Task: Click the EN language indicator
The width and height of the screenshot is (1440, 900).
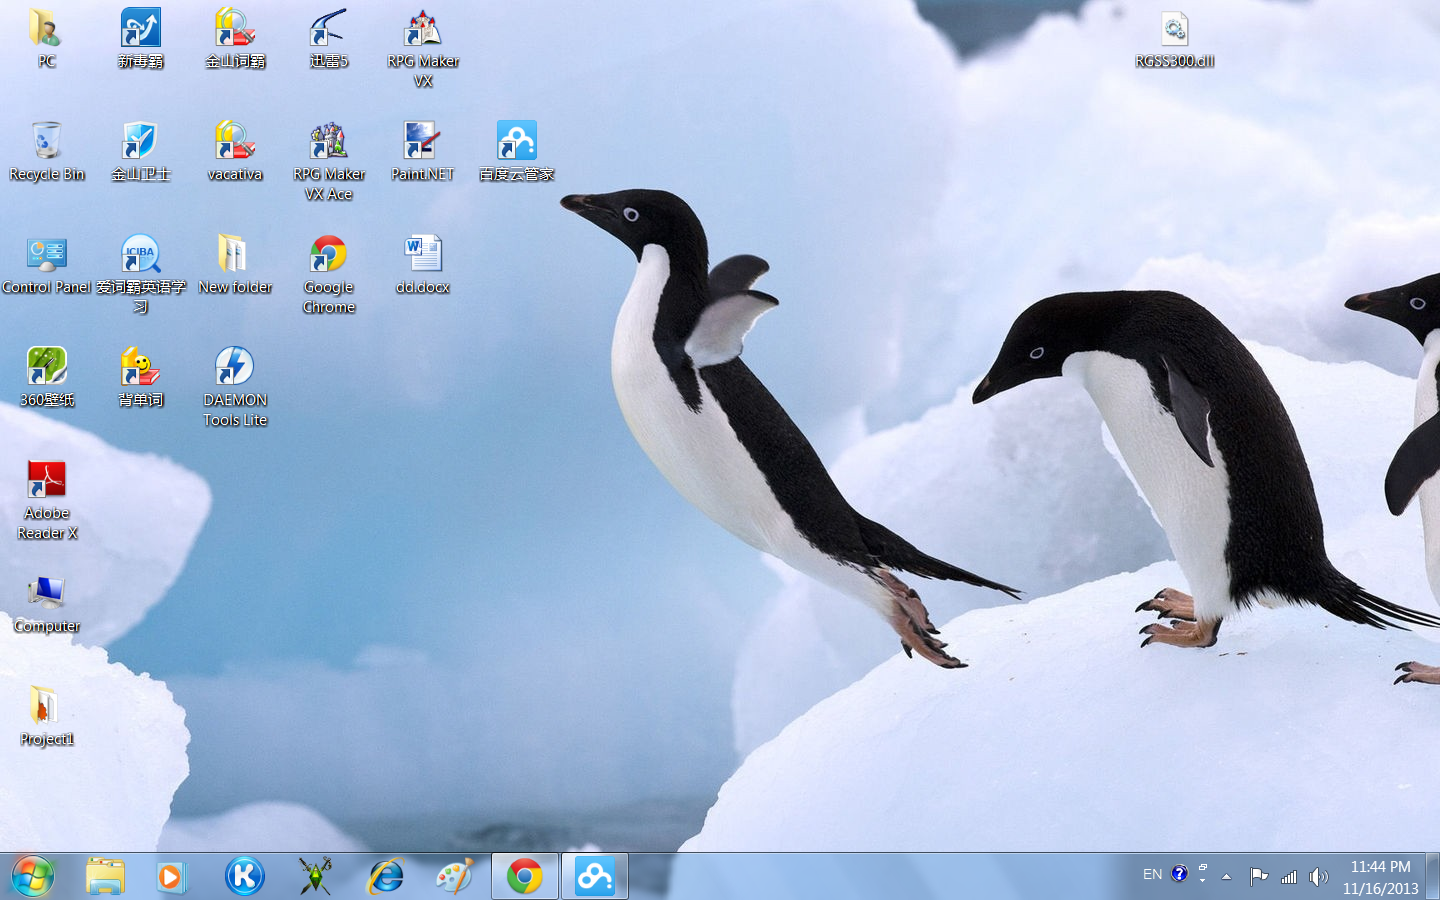Action: coord(1152,874)
